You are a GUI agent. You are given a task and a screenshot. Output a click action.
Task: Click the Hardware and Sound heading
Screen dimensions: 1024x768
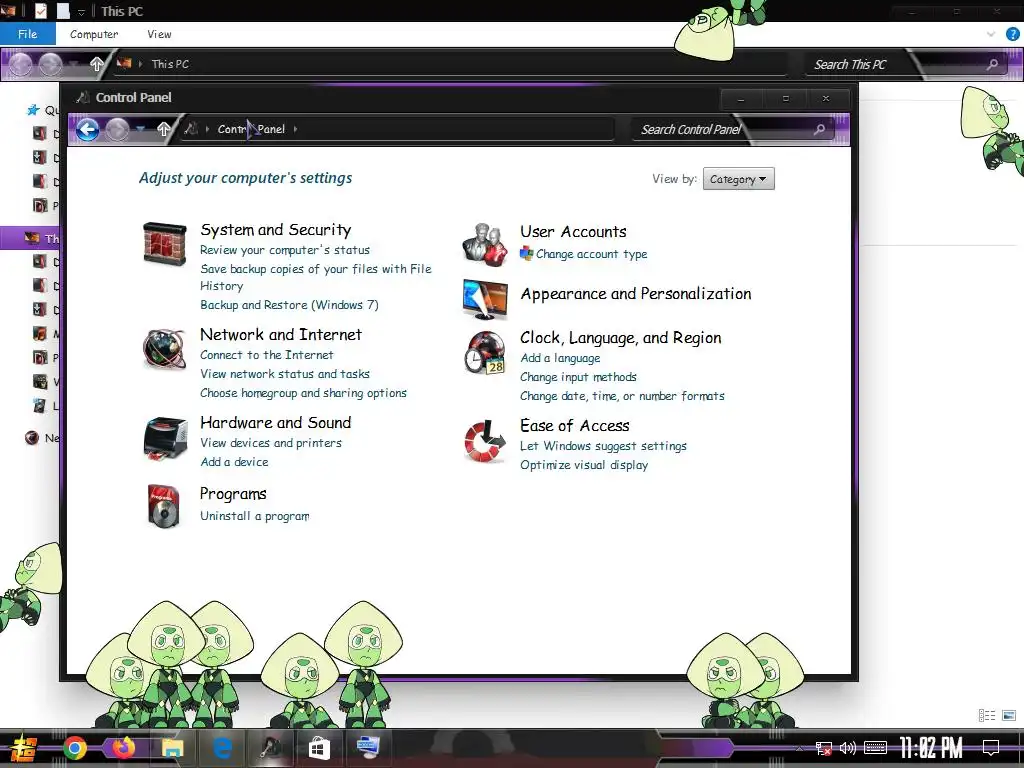pyautogui.click(x=276, y=423)
